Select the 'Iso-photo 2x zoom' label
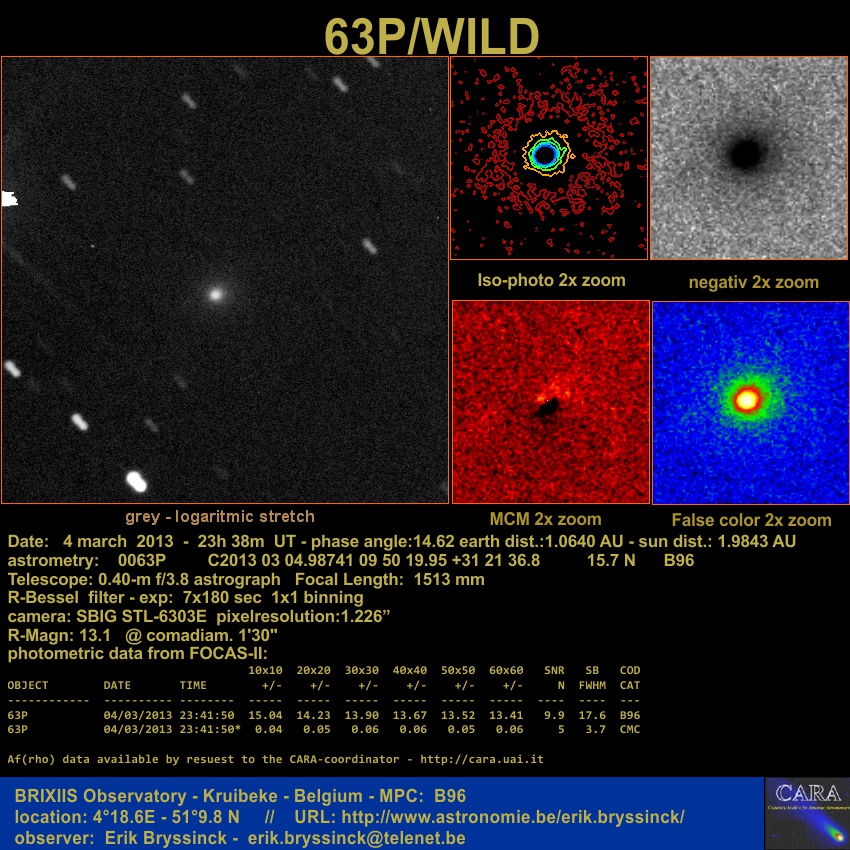Image resolution: width=850 pixels, height=850 pixels. tap(551, 280)
